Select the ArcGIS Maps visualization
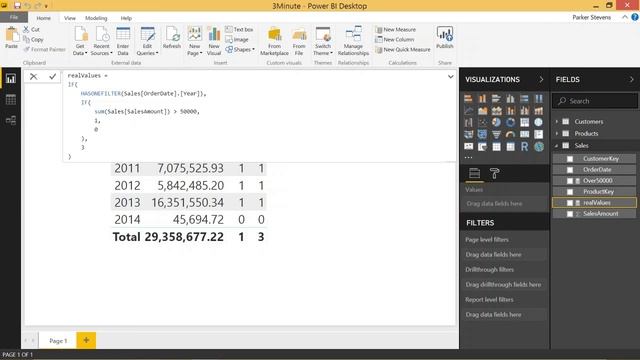Image resolution: width=640 pixels, height=360 pixels. point(538,147)
